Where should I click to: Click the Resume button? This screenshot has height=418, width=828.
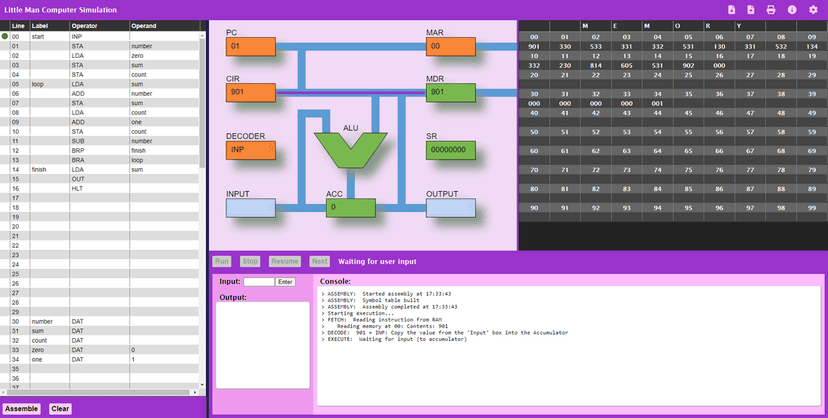click(285, 261)
